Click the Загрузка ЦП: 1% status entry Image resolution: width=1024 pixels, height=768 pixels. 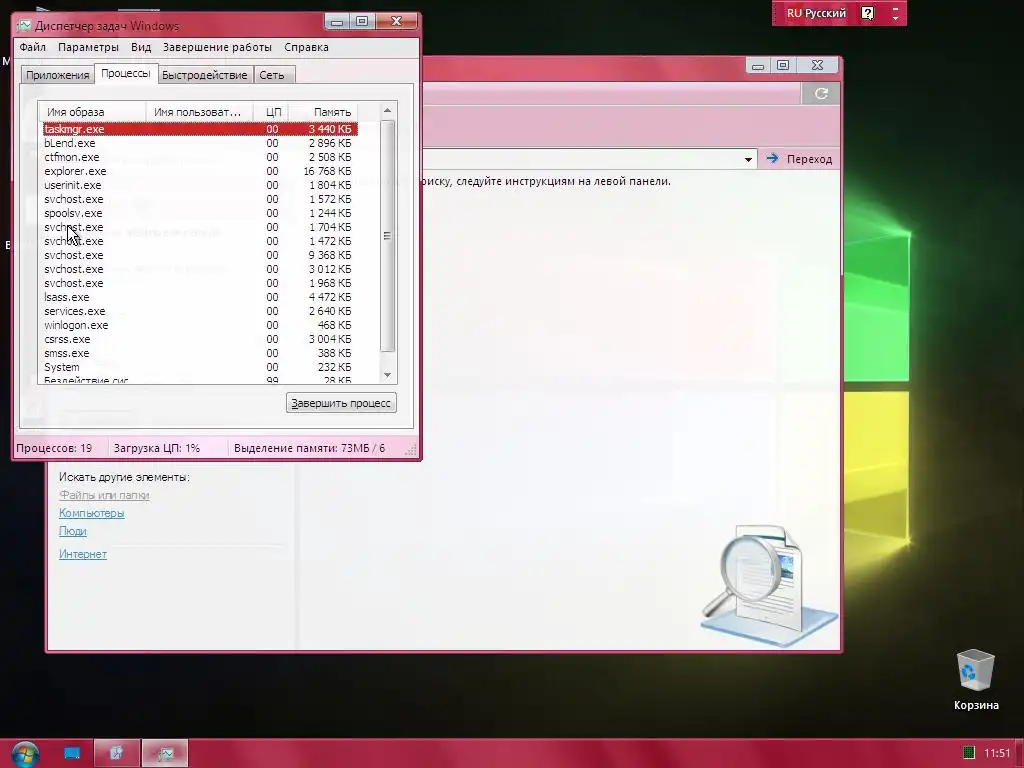157,449
